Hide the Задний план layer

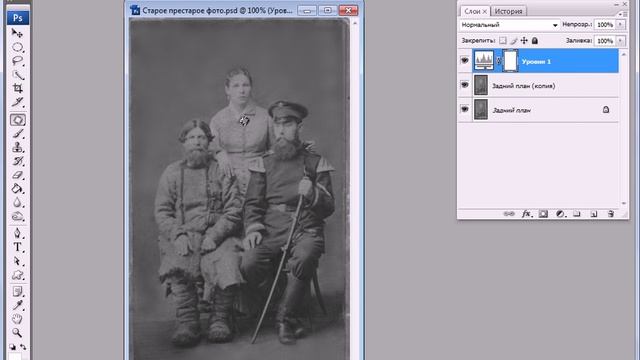point(464,109)
